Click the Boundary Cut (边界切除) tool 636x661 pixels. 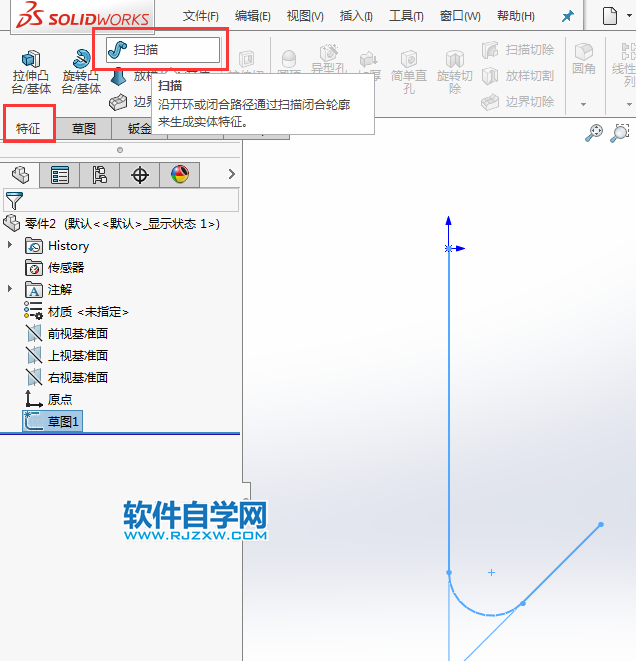pos(518,102)
